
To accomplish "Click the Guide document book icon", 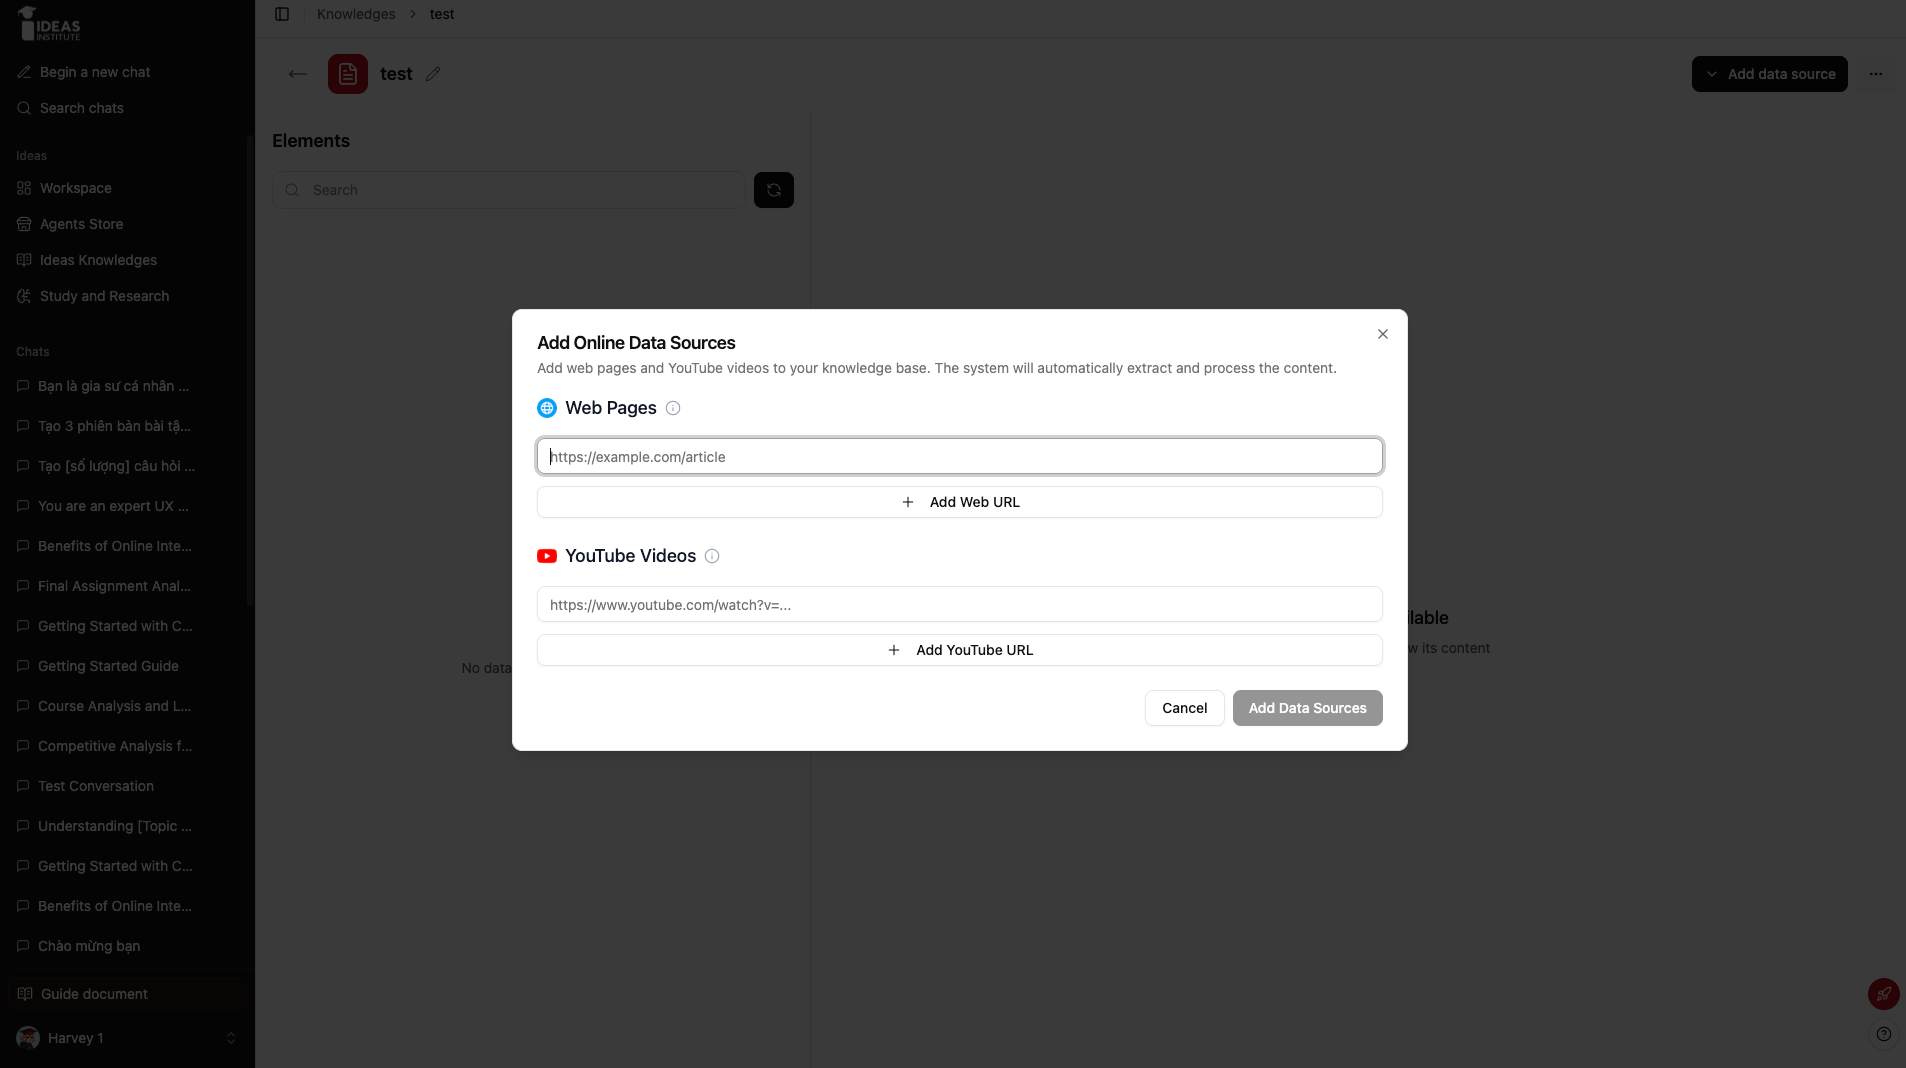I will point(25,994).
